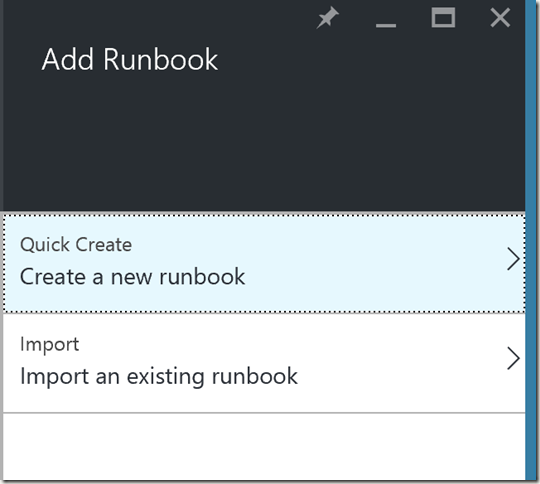
Task: Click the 'Quick Create' heading text
Action: click(x=76, y=245)
